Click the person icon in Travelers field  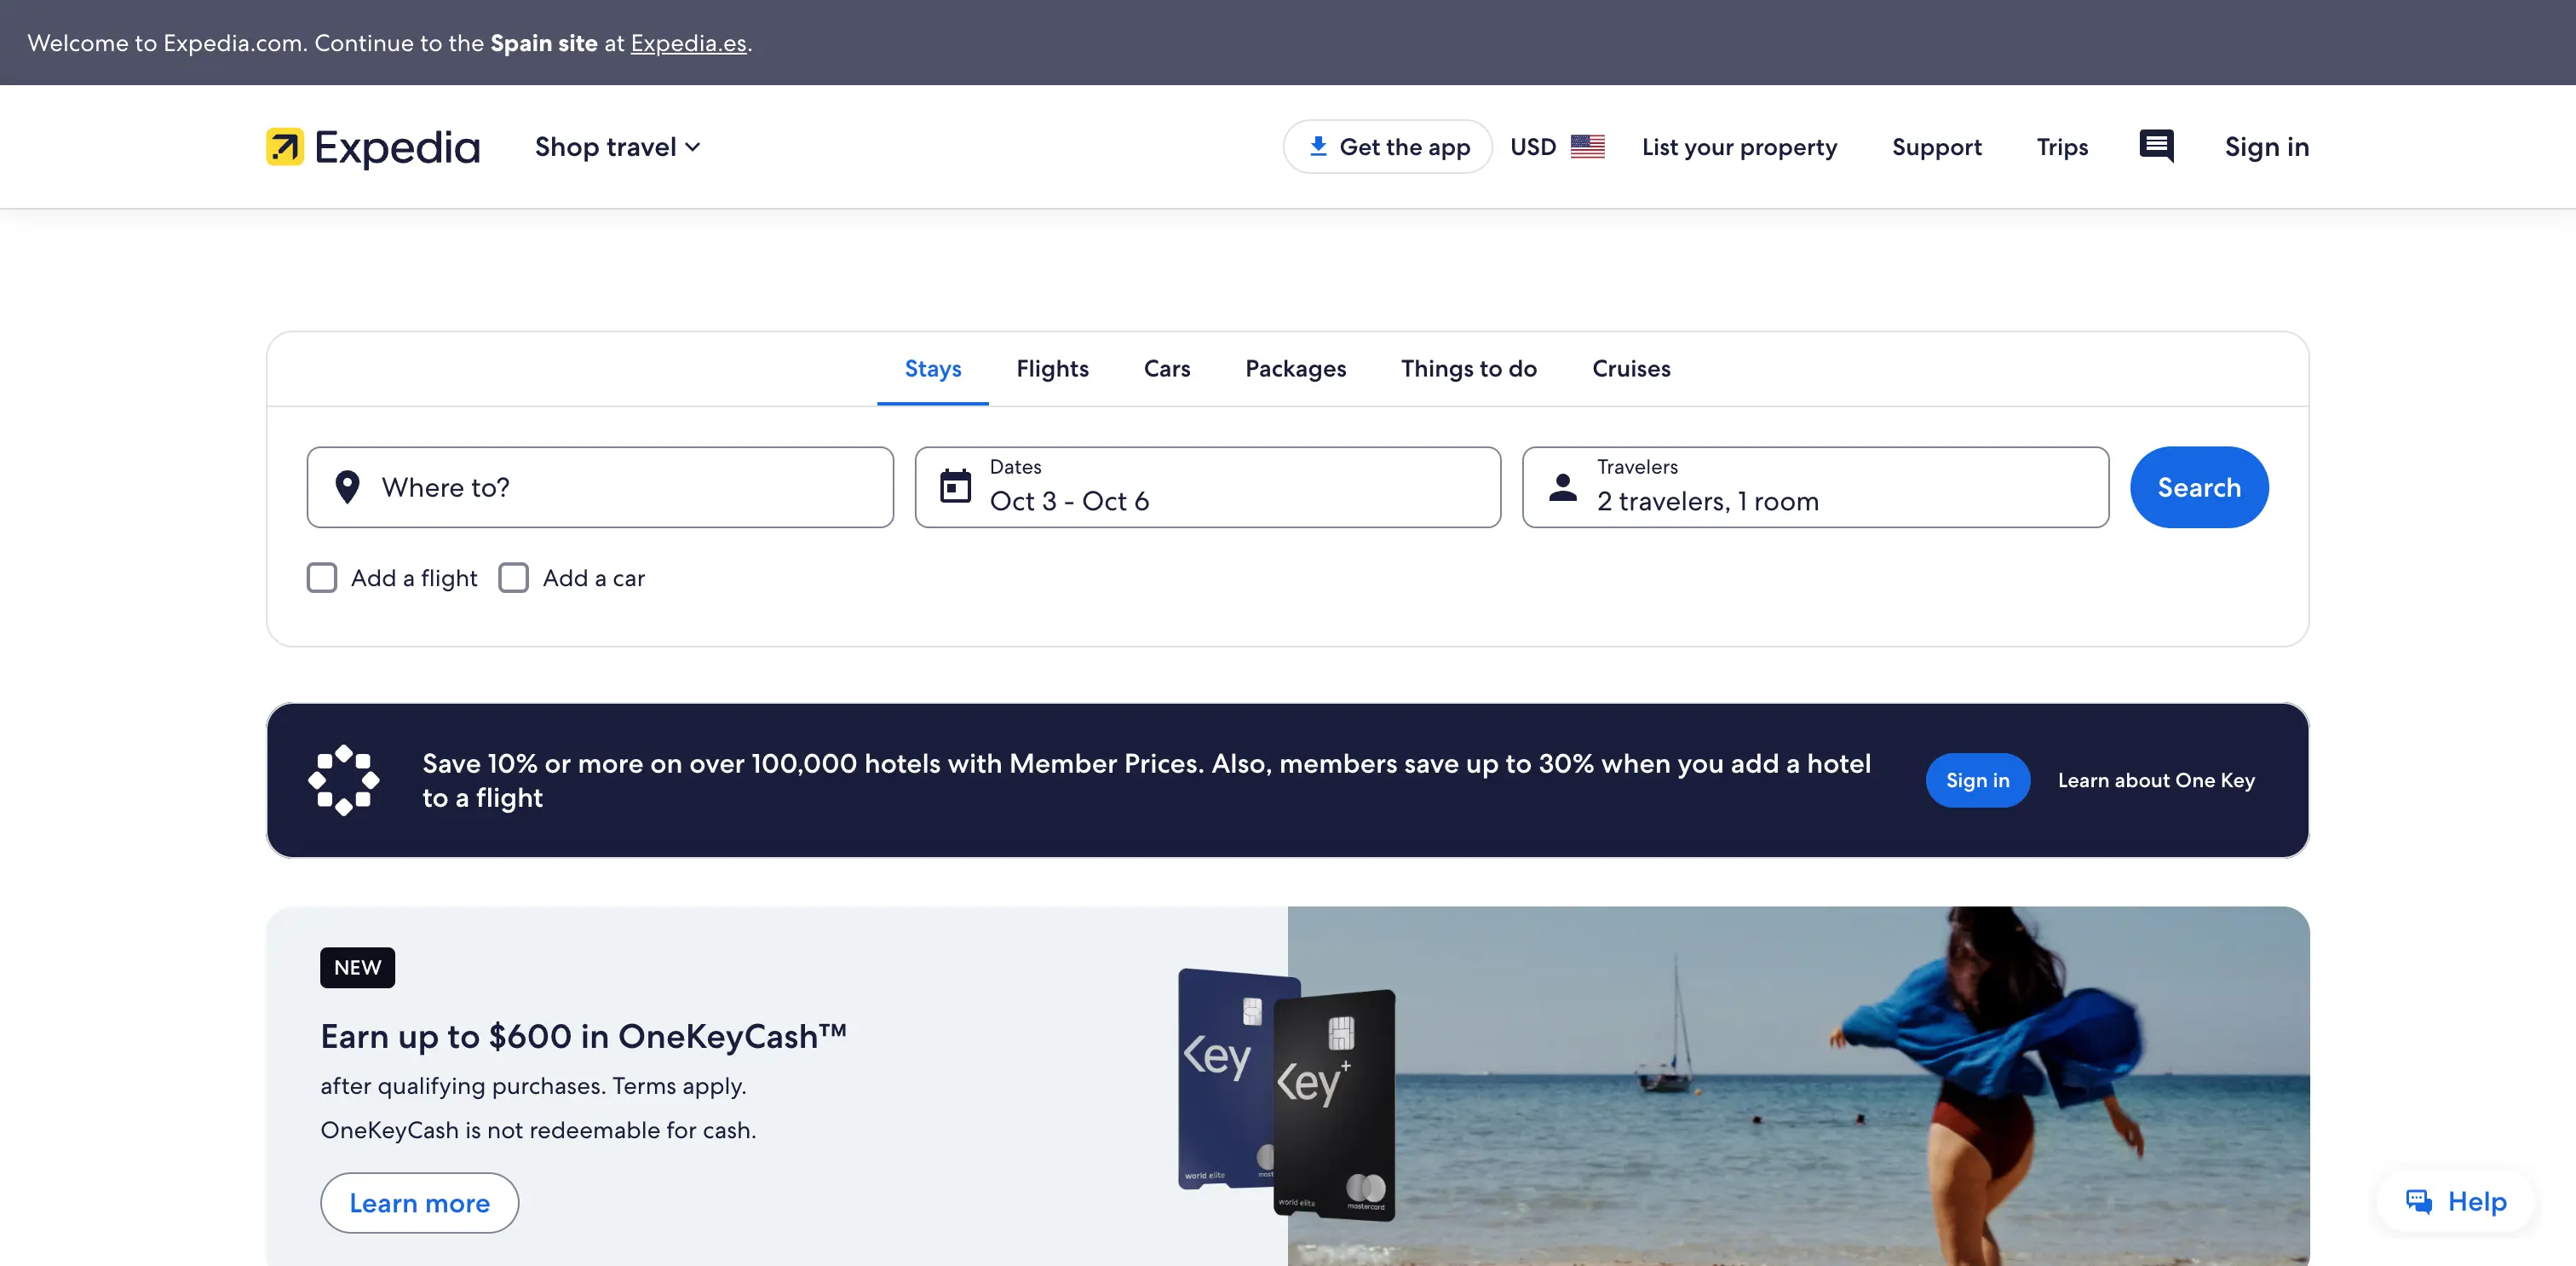tap(1562, 487)
